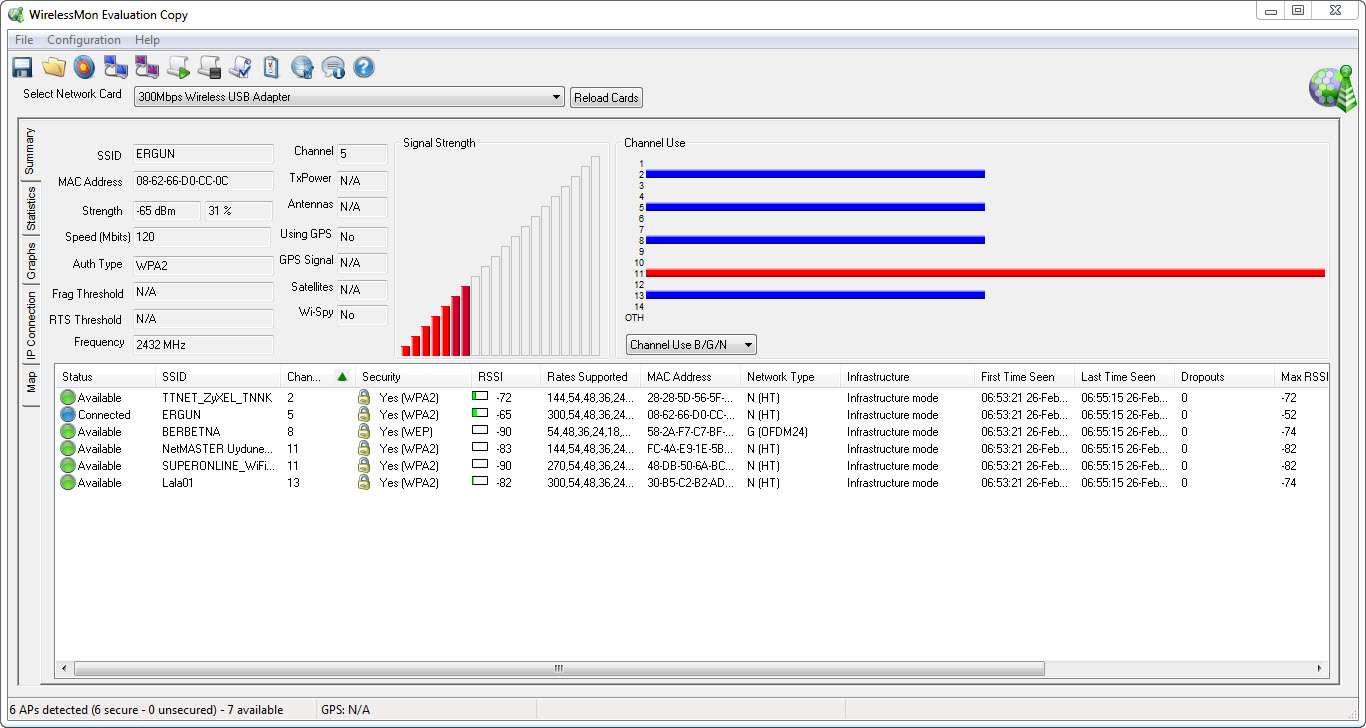The image size is (1366, 728).
Task: Click green sort arrow in Channel column header
Action: [x=342, y=377]
